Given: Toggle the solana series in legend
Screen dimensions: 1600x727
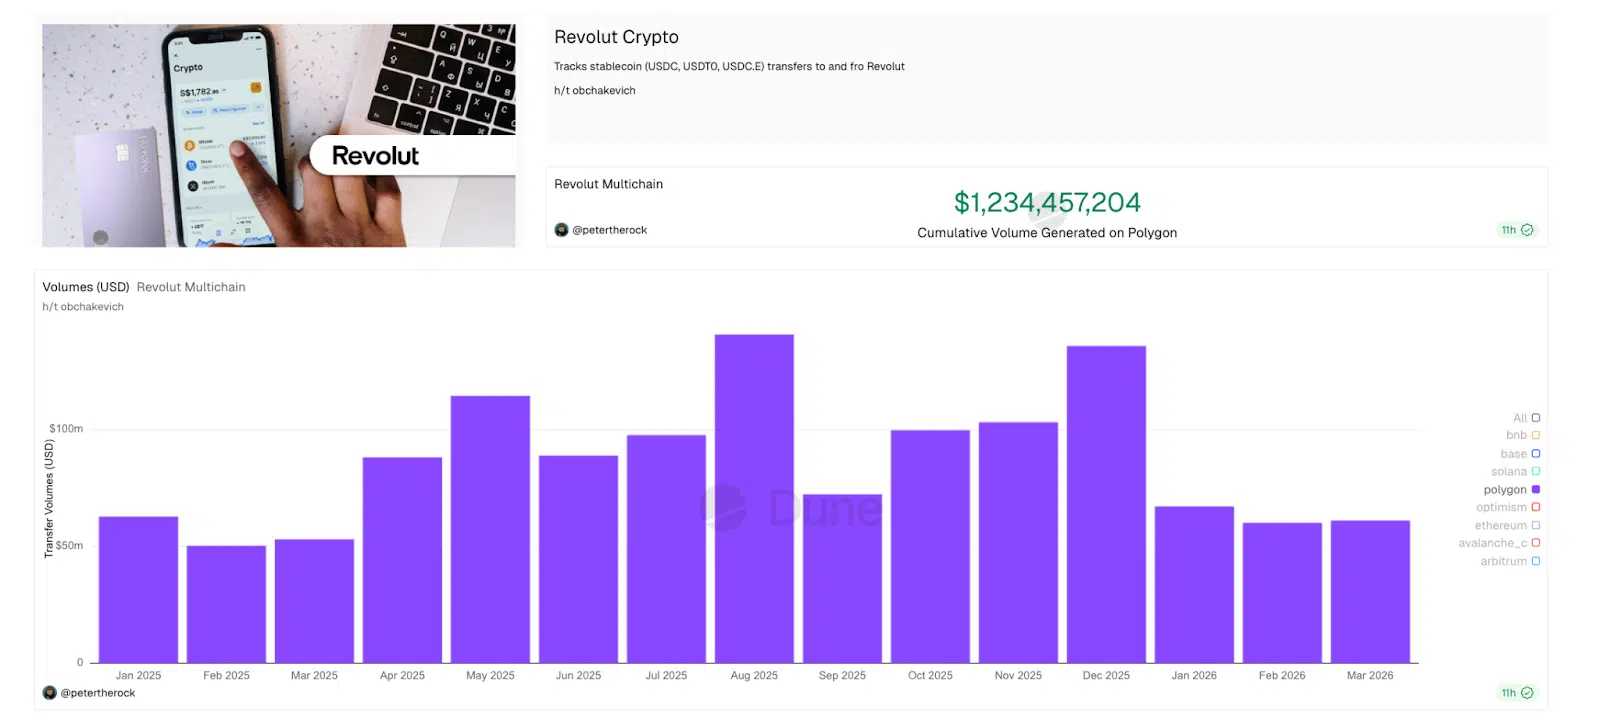Looking at the screenshot, I should point(1515,472).
